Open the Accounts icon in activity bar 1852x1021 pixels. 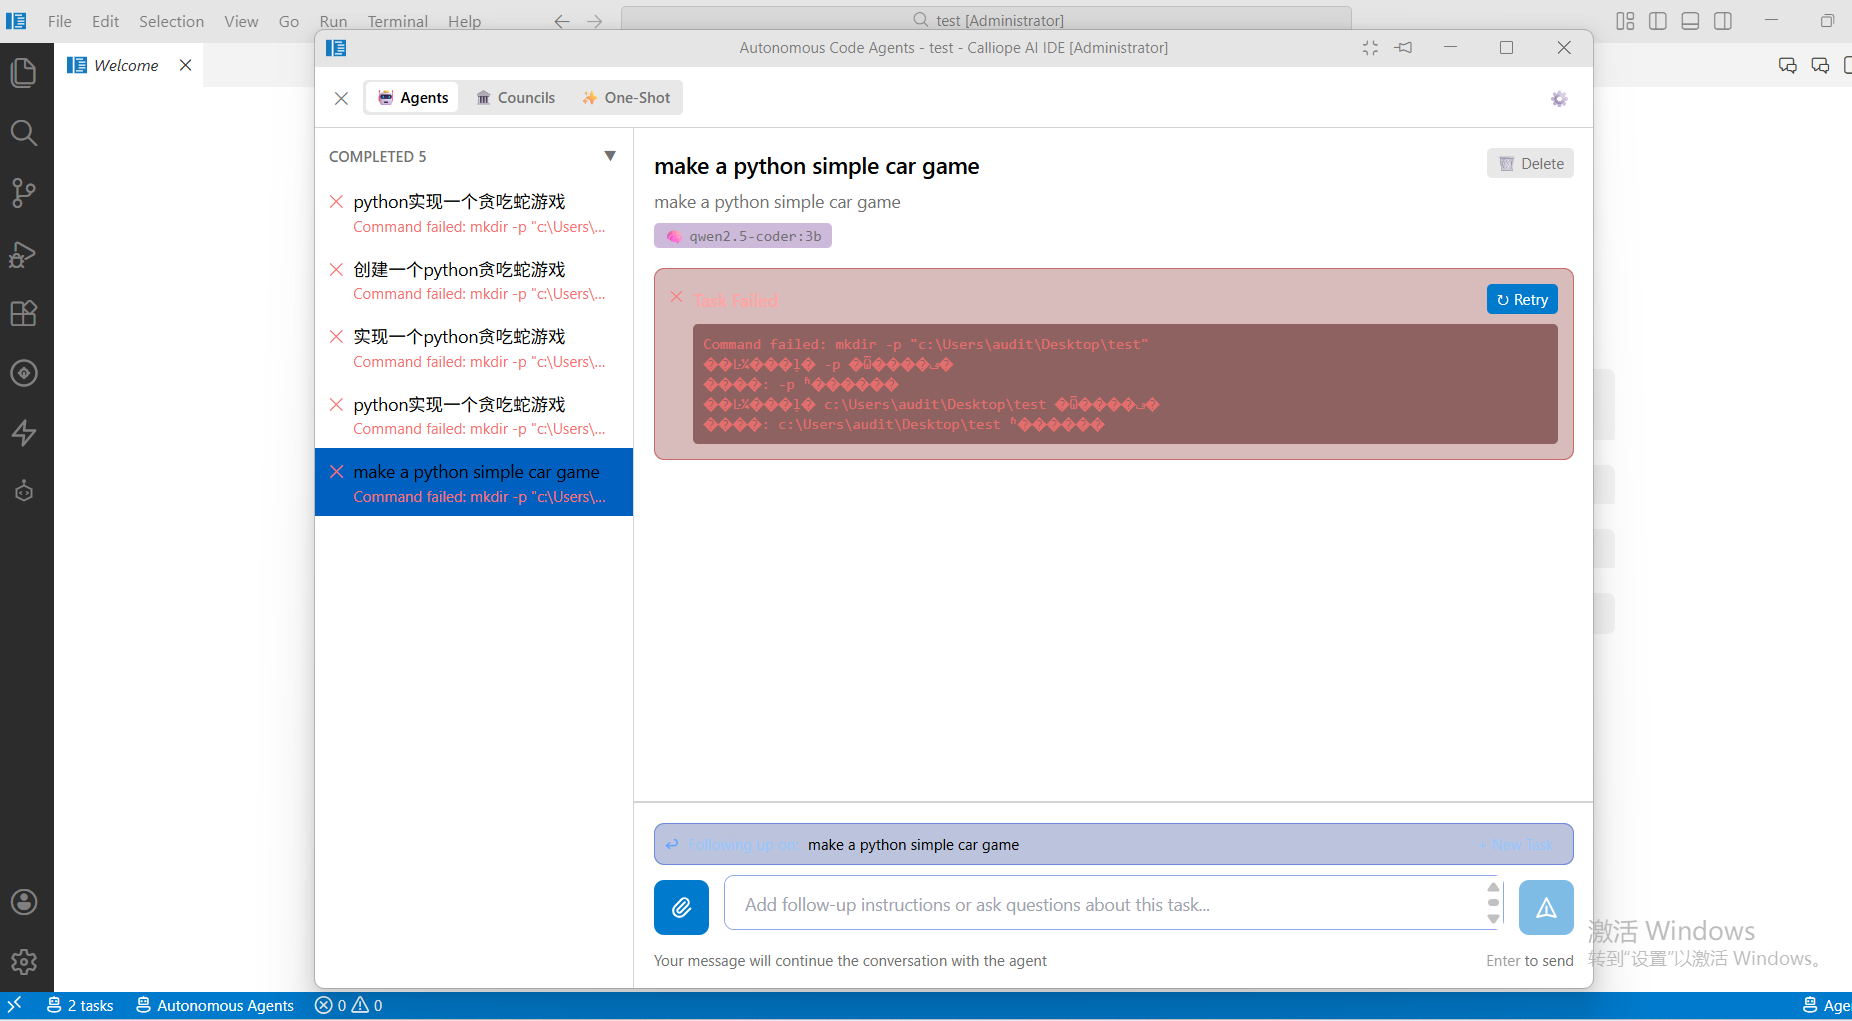24,902
